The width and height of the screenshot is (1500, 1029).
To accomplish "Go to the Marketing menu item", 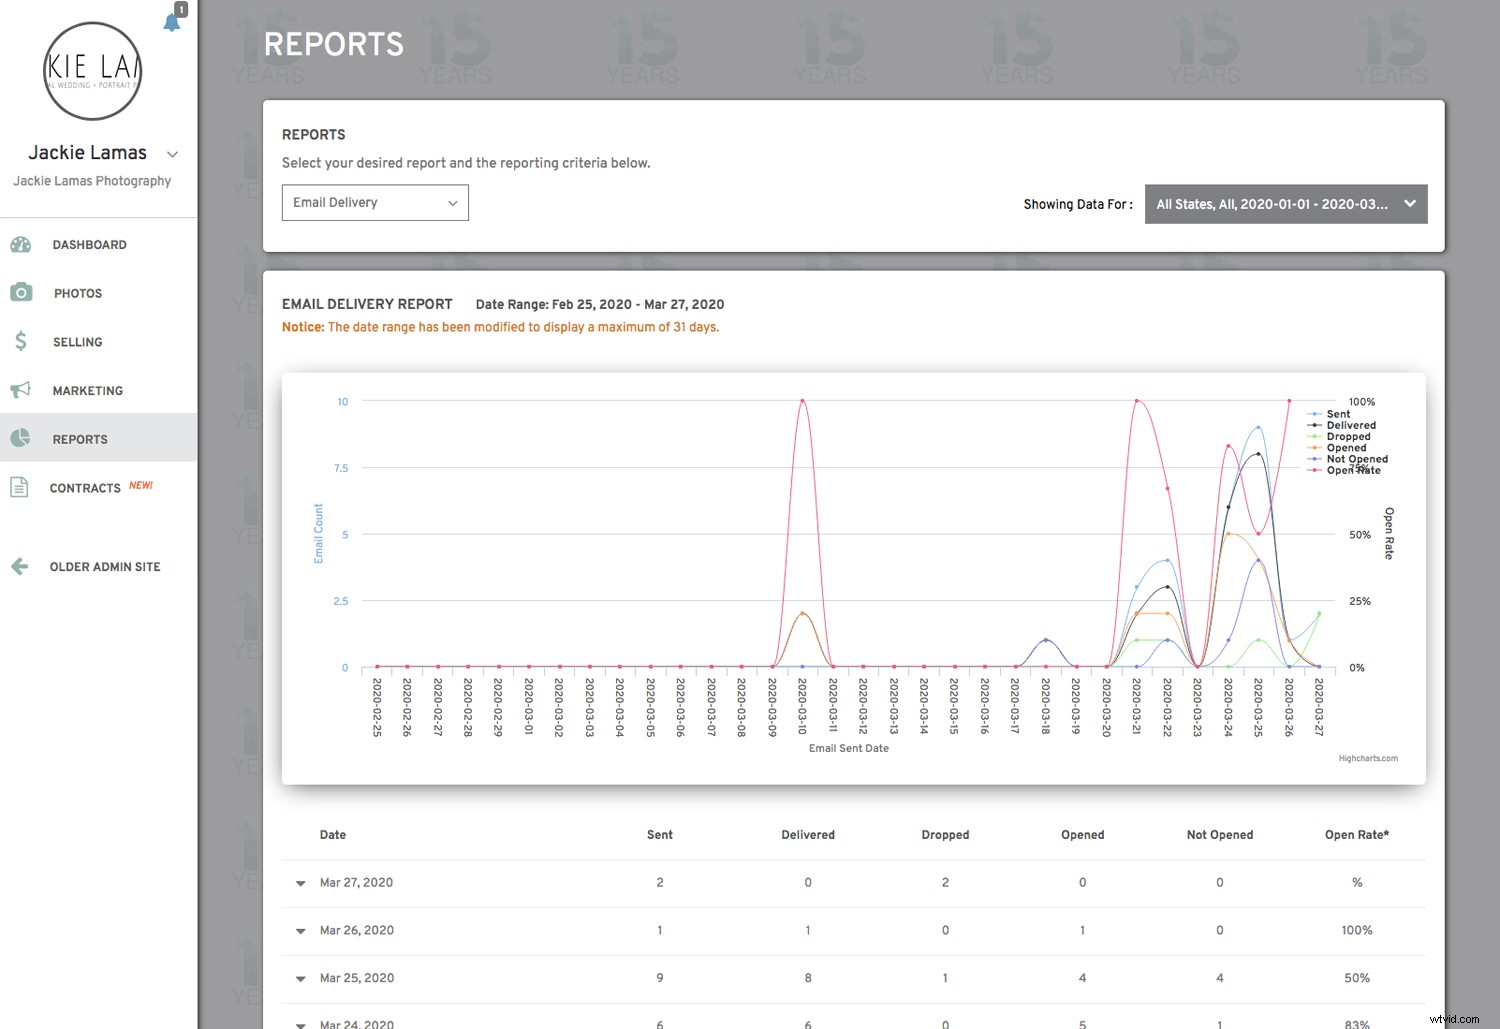I will [x=88, y=391].
